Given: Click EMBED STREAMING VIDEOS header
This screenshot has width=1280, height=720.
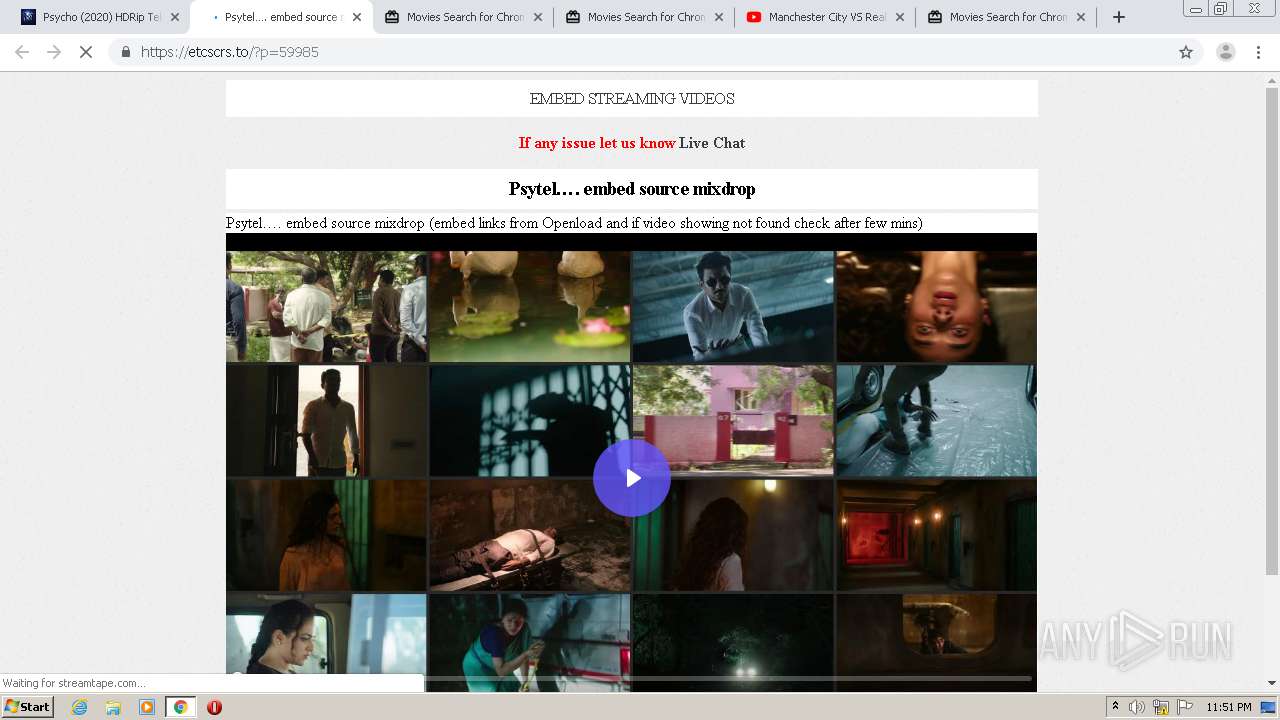Looking at the screenshot, I should [632, 99].
